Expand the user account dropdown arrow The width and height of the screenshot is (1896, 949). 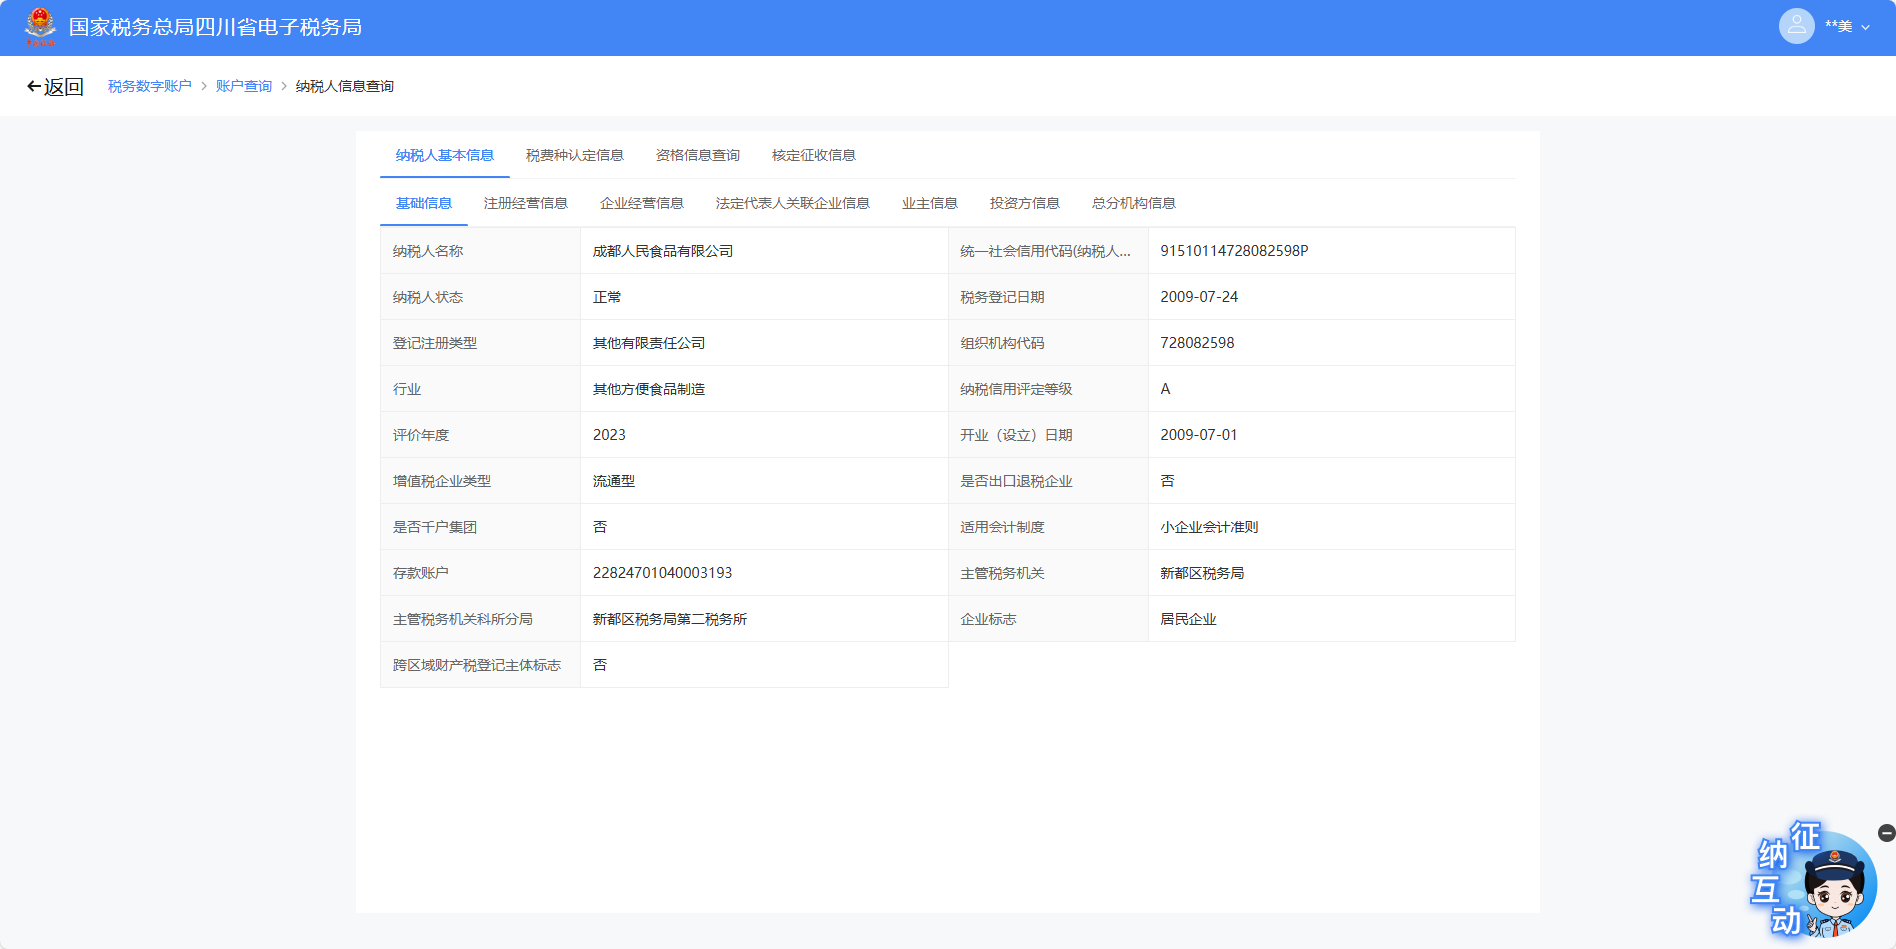[x=1865, y=28]
